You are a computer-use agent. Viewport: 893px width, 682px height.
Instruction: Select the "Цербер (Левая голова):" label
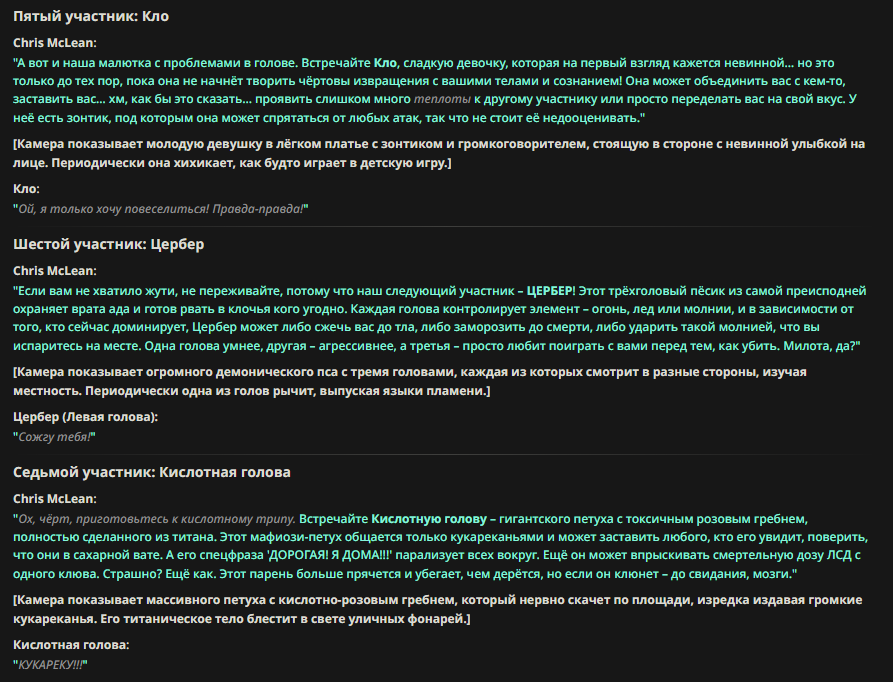tap(85, 417)
